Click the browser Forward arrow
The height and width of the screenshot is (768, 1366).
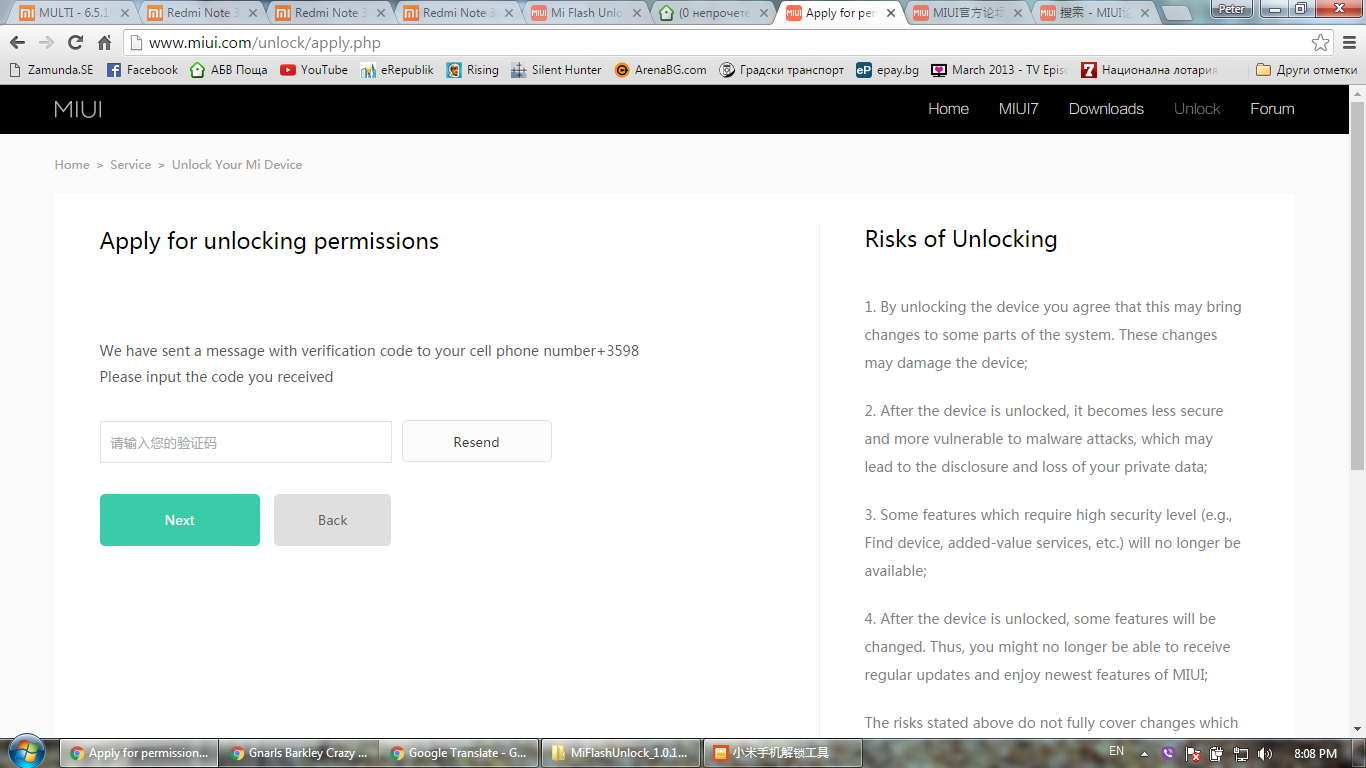click(x=46, y=43)
